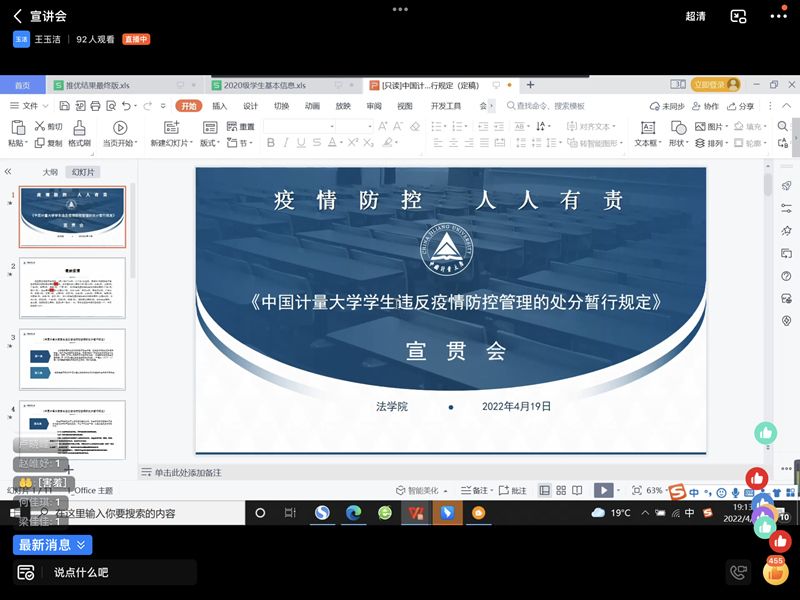800x600 pixels.
Task: Open the 节 section dropdown
Action: [x=239, y=143]
